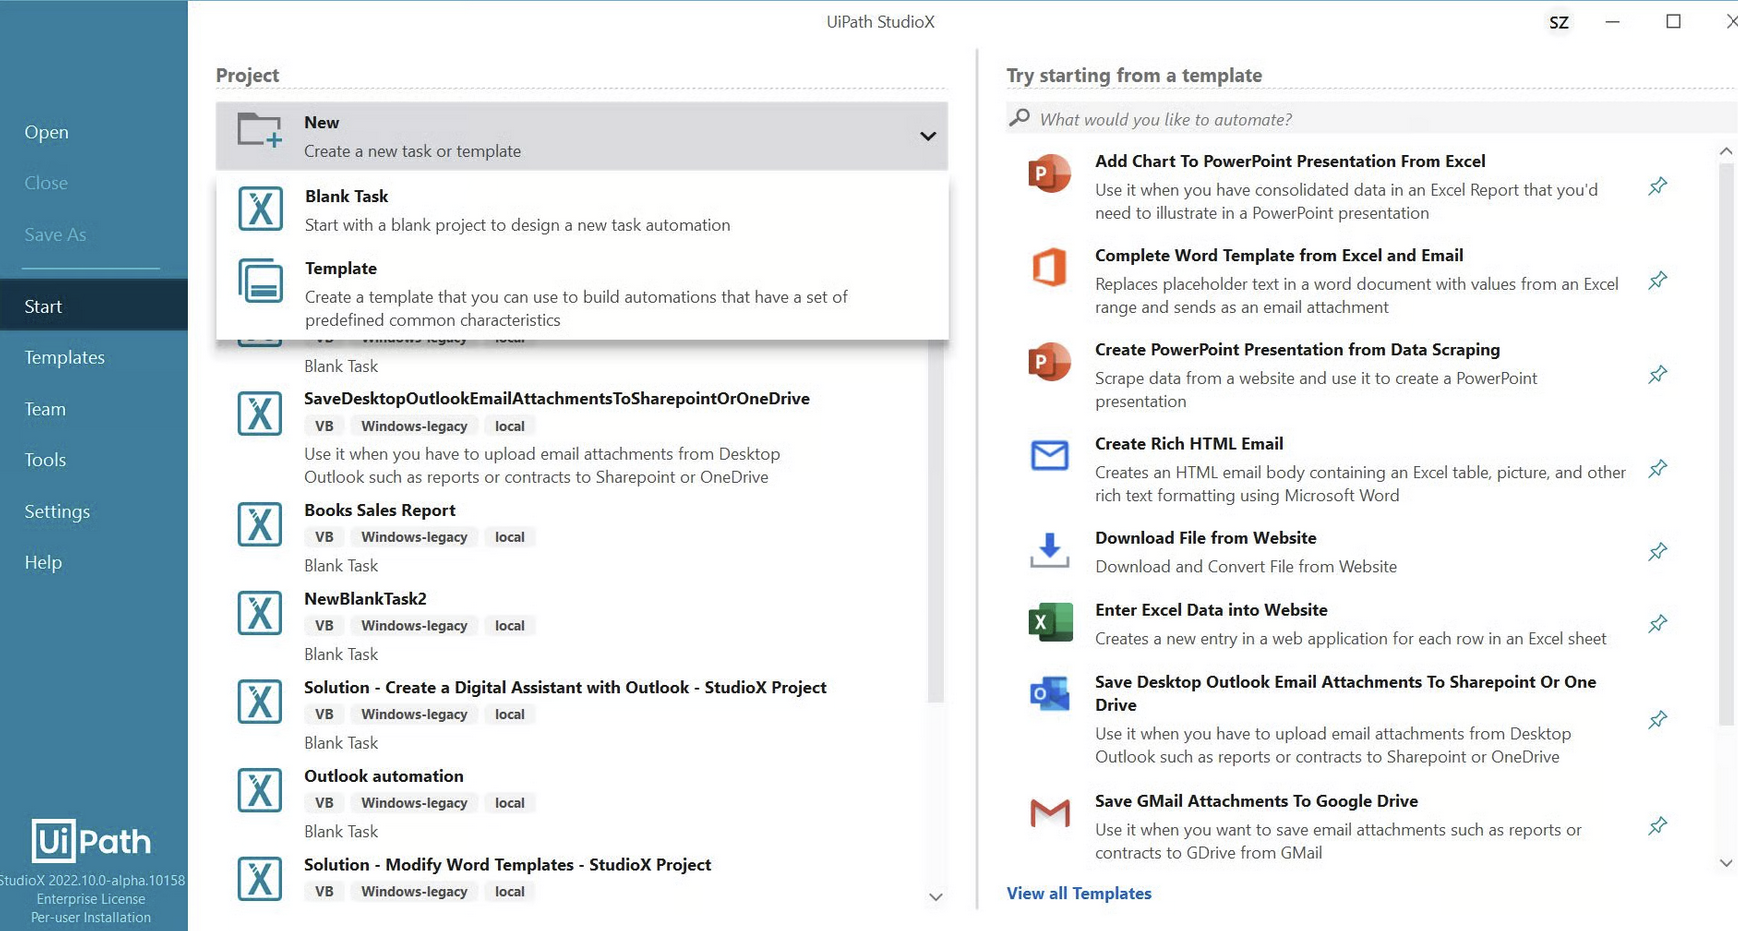This screenshot has height=931, width=1738.
Task: Pin Complete Word Template from Excel template
Action: [1658, 280]
